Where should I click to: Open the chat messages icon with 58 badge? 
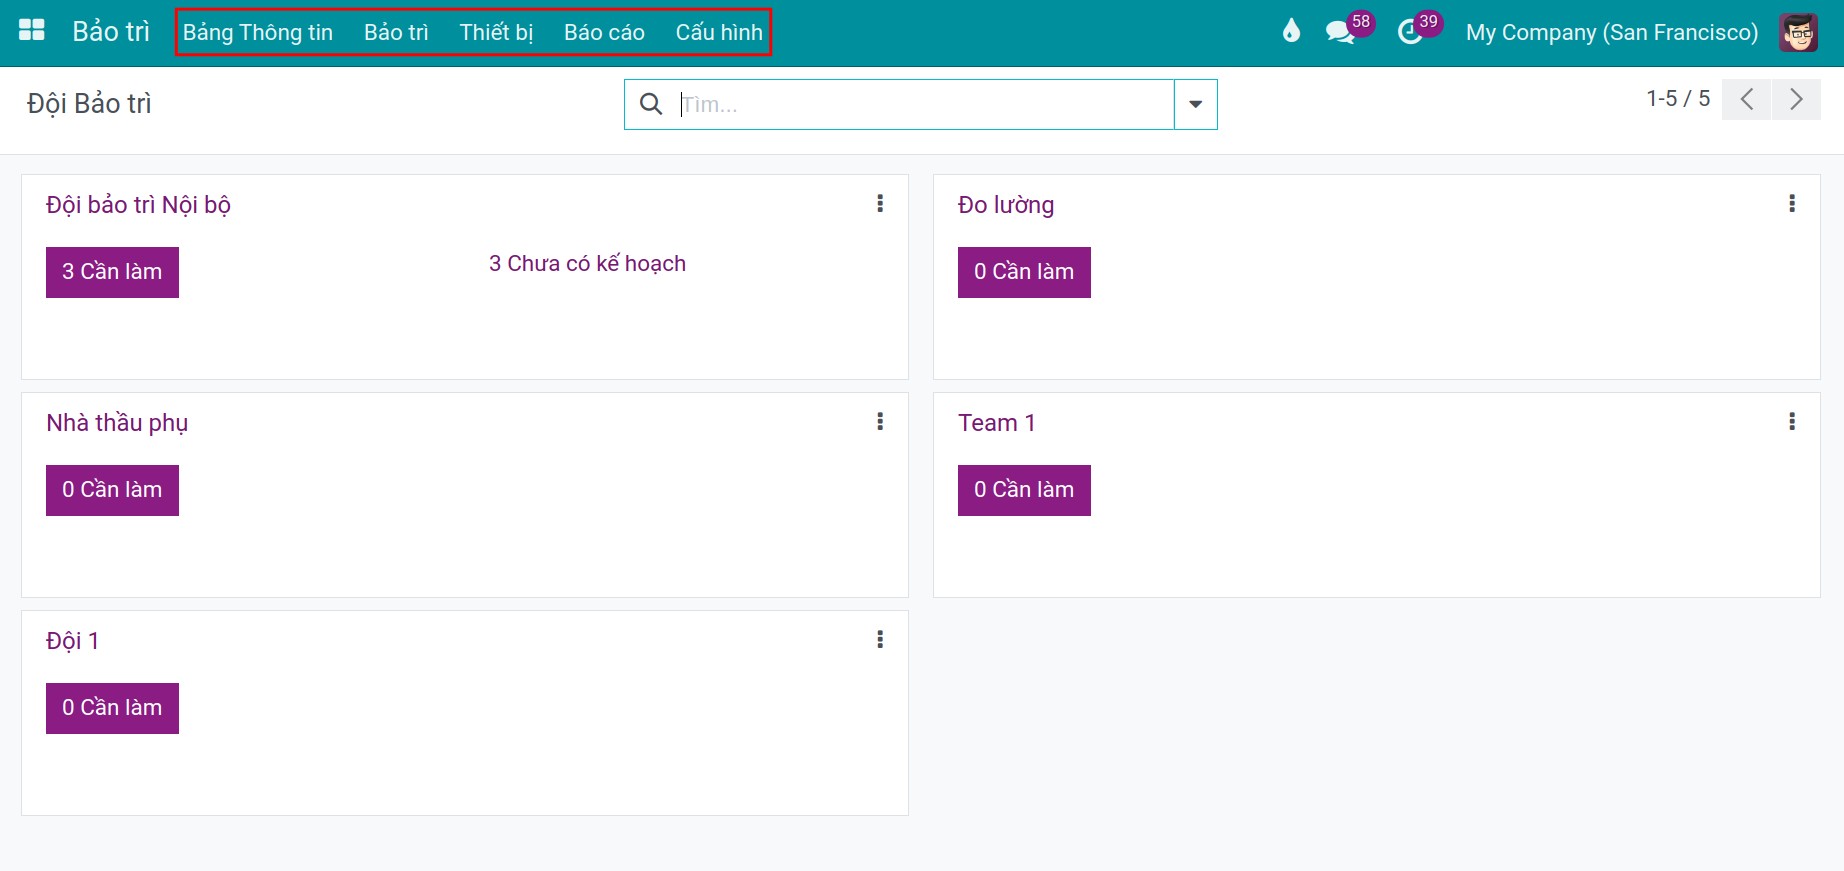click(x=1340, y=32)
